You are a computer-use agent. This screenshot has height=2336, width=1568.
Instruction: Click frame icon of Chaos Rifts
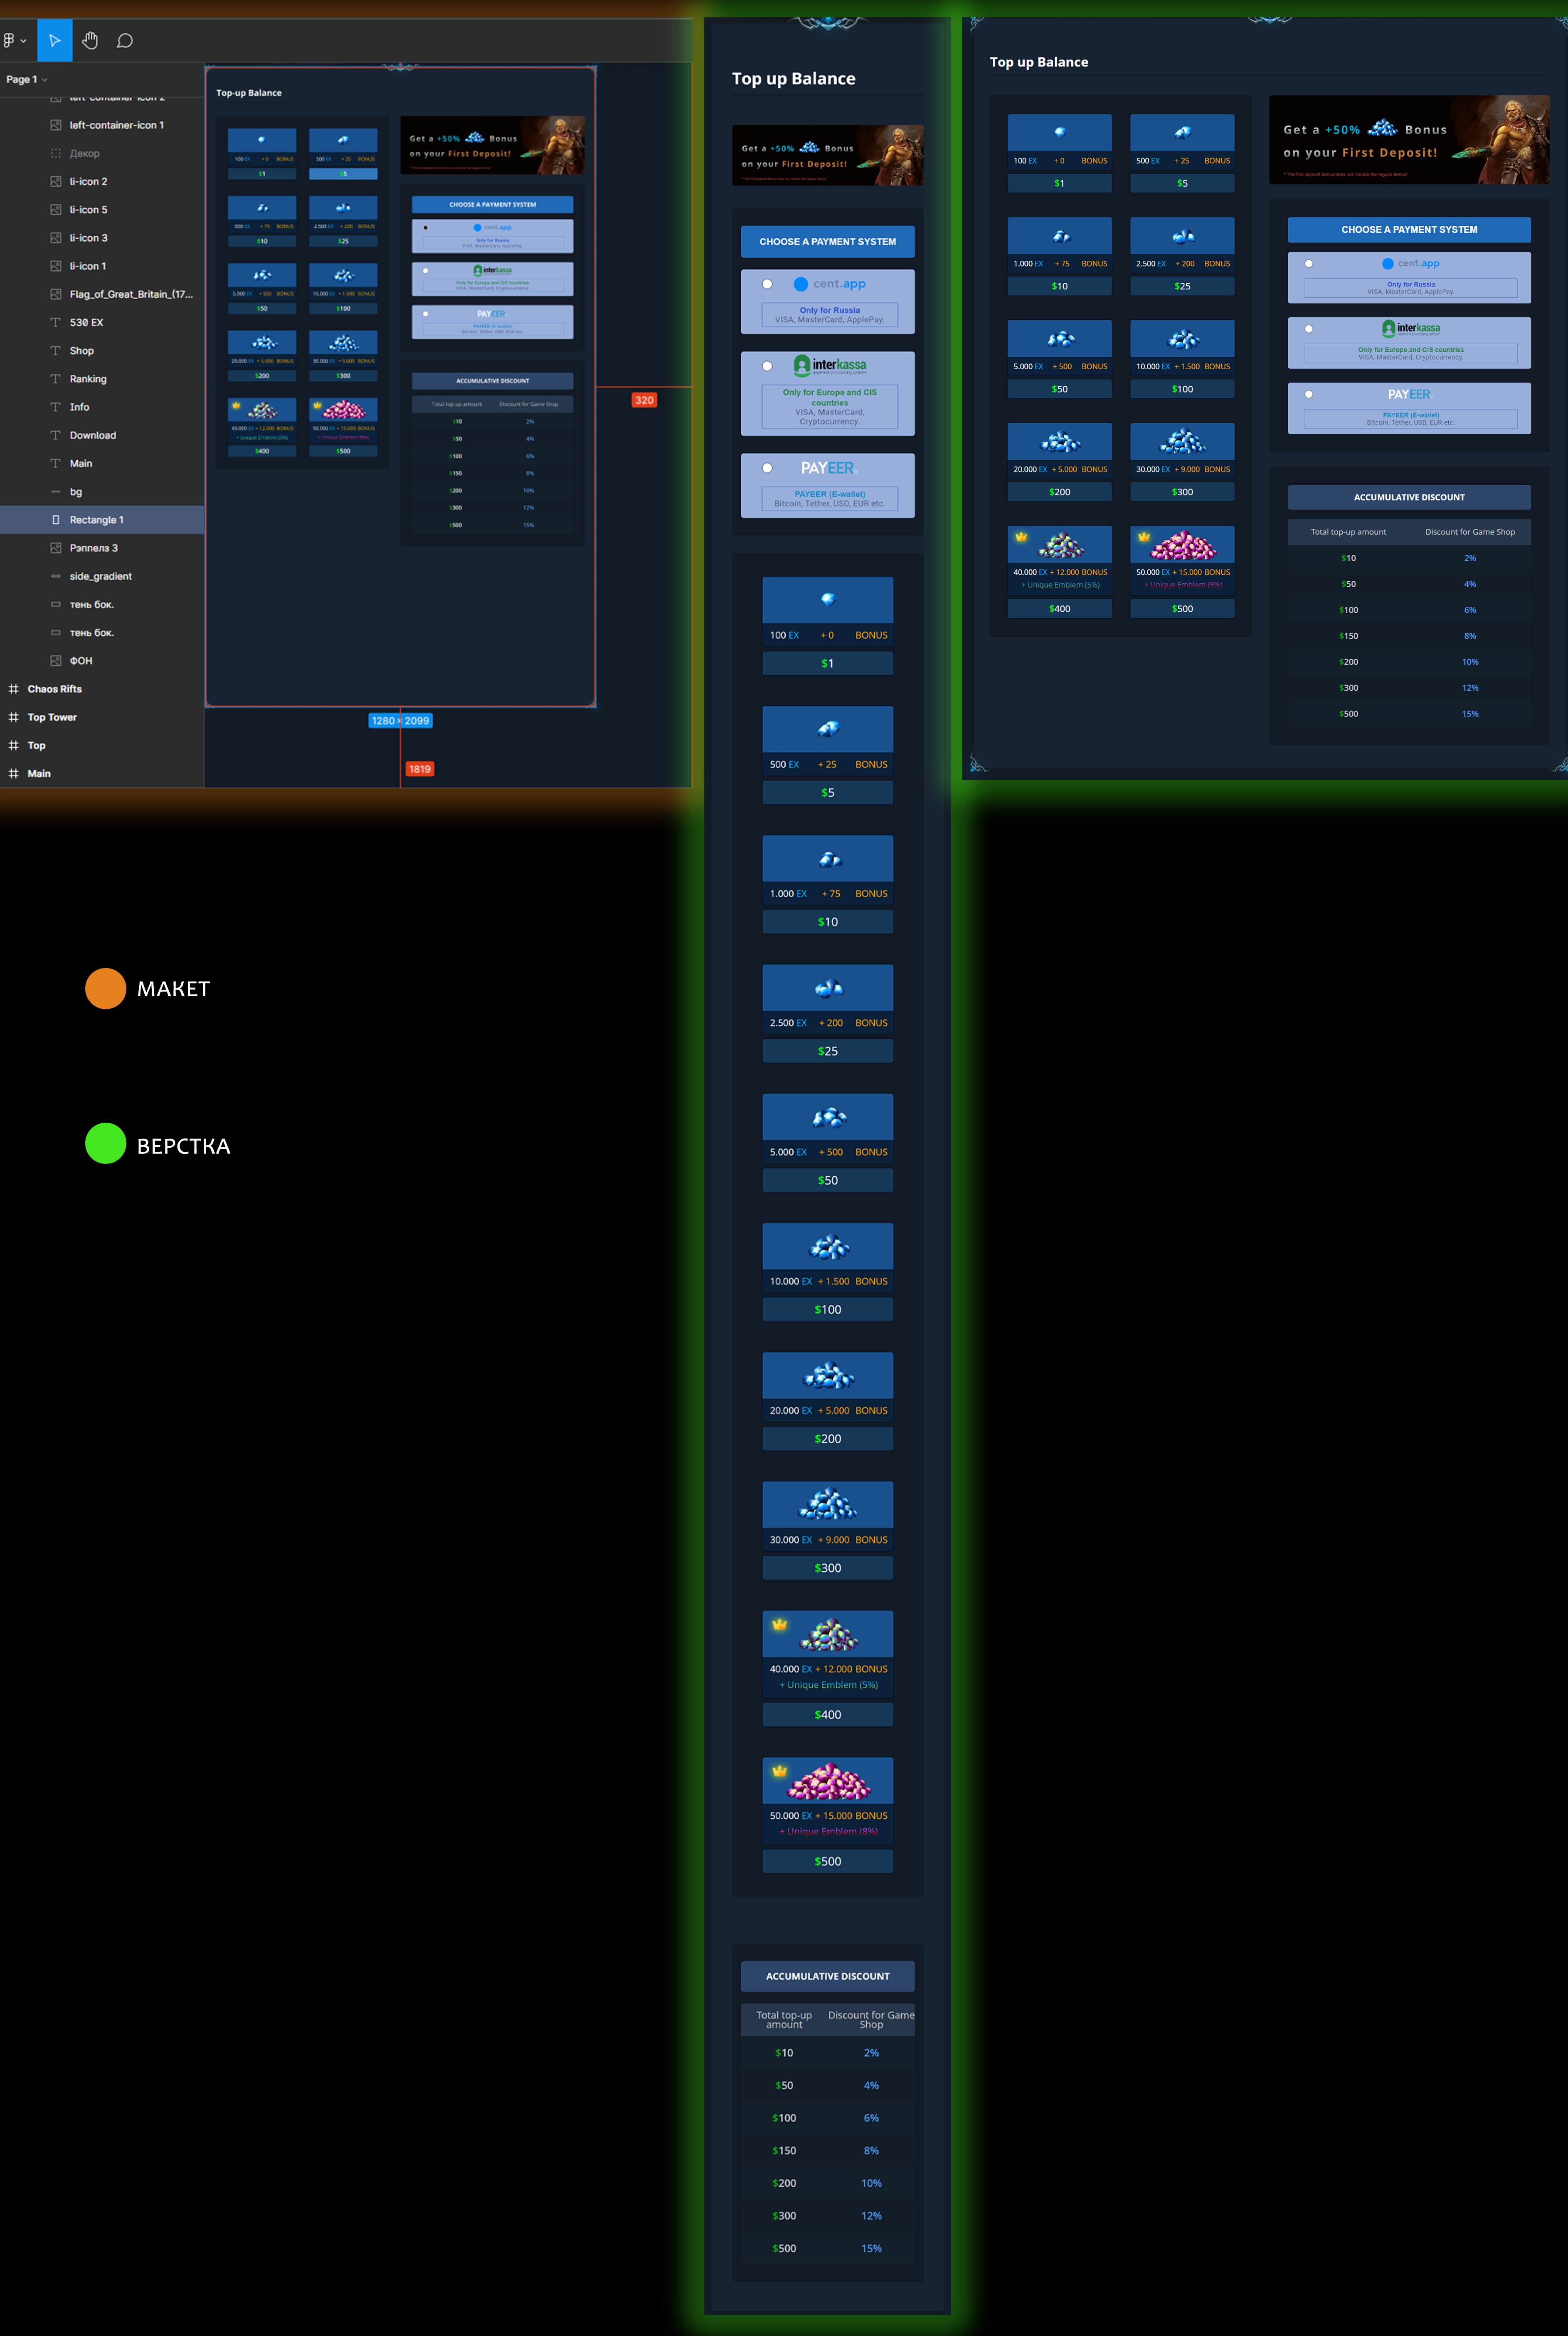14,689
